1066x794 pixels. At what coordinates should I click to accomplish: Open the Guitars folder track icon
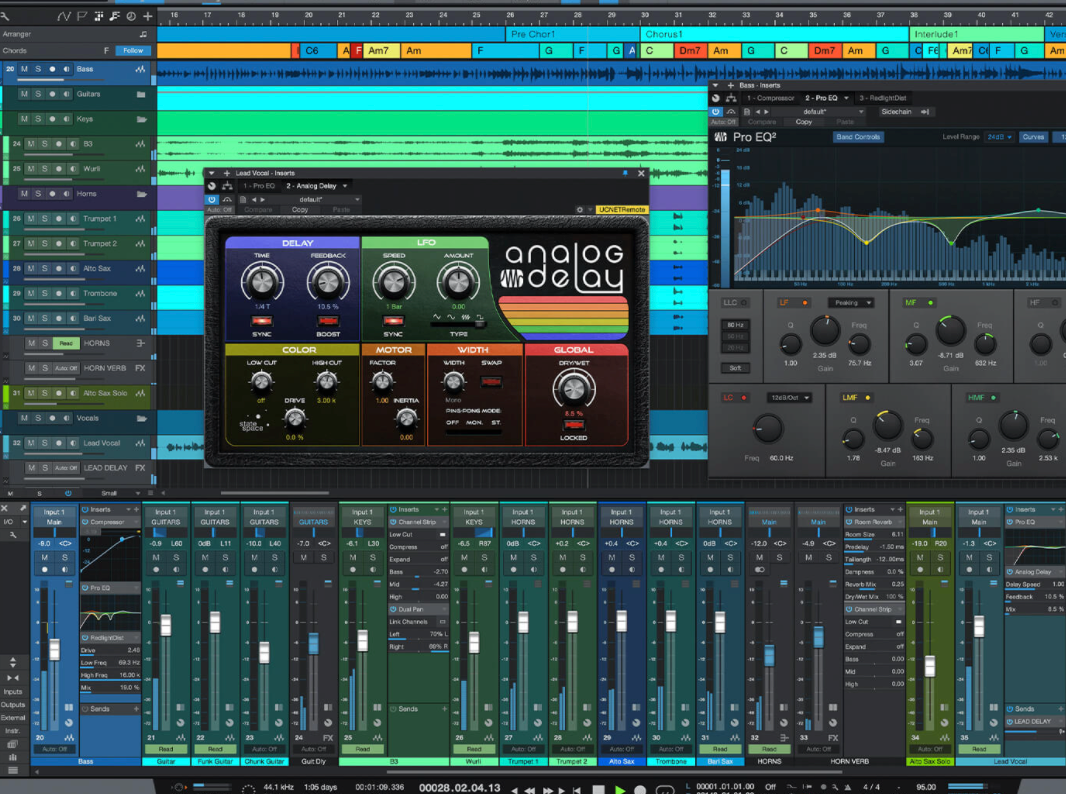tap(141, 94)
